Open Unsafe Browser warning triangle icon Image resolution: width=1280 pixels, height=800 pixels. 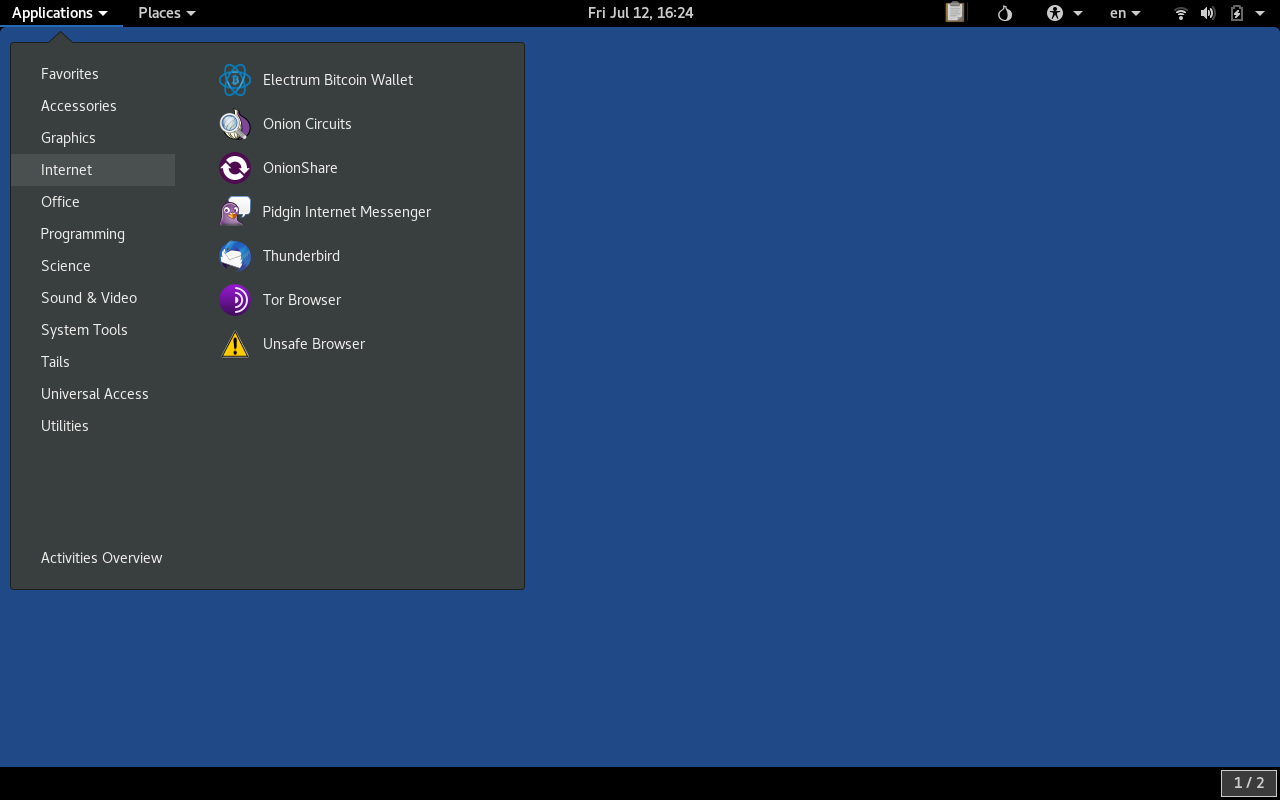click(235, 344)
